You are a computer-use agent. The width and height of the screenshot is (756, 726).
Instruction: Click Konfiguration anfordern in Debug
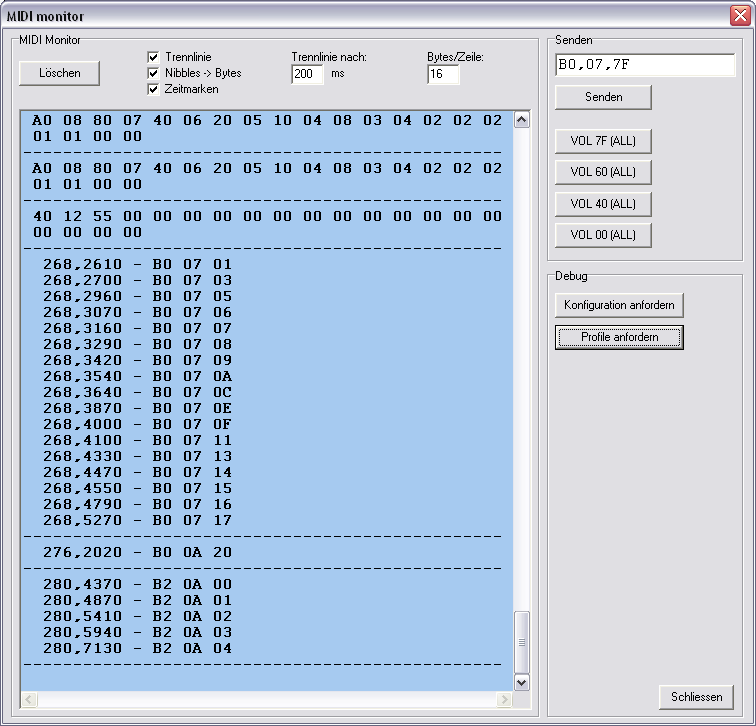pyautogui.click(x=619, y=305)
